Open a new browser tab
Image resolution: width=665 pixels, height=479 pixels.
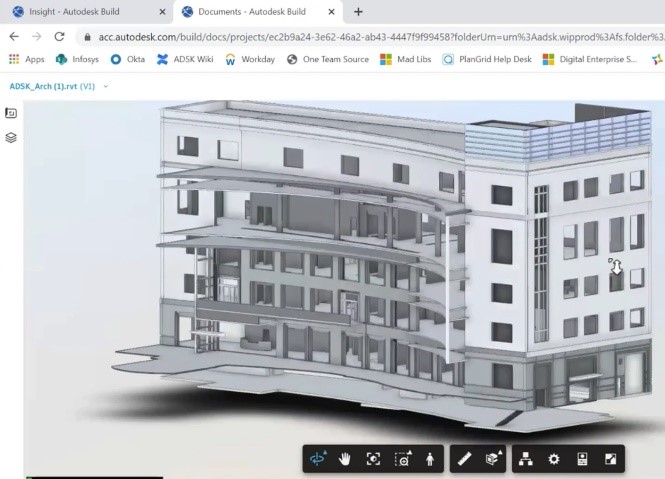tap(358, 12)
